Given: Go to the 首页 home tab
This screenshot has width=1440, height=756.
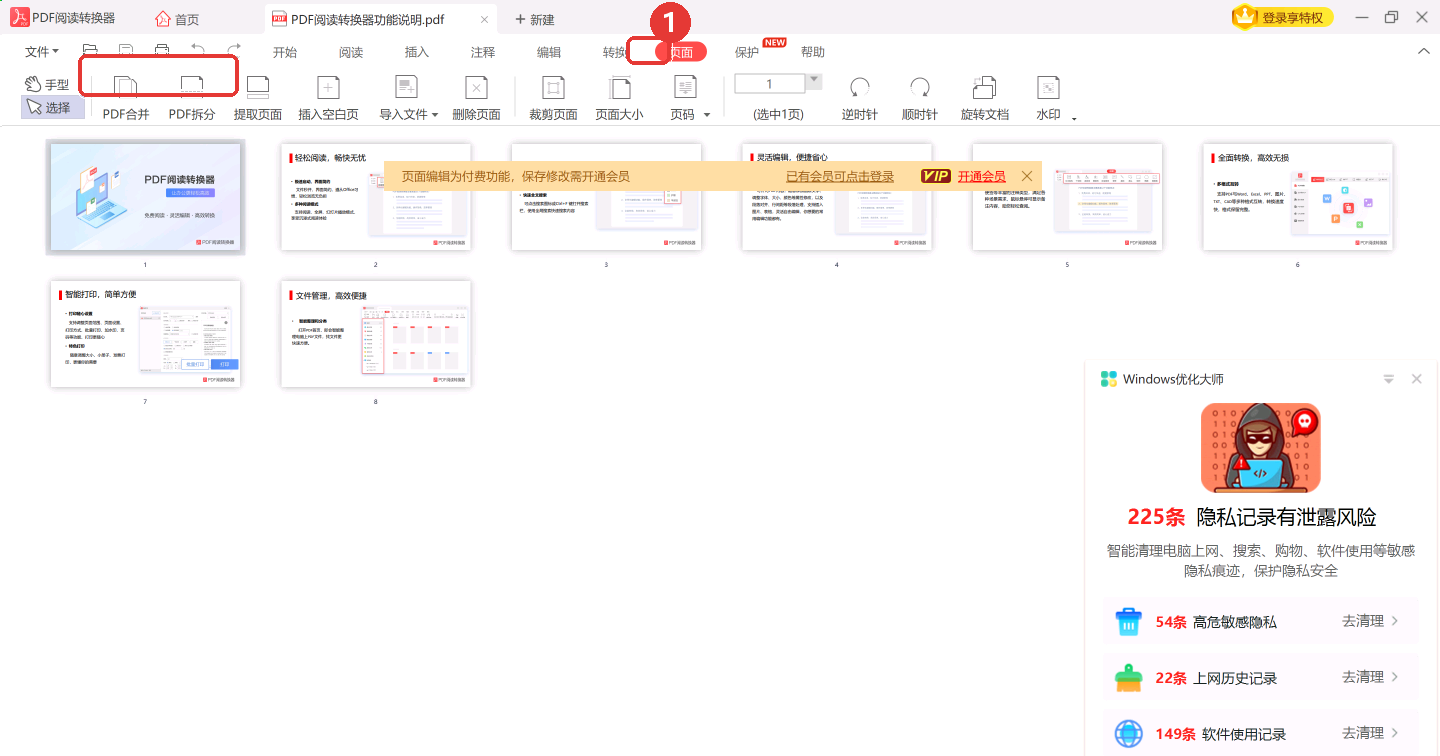Looking at the screenshot, I should tap(178, 19).
